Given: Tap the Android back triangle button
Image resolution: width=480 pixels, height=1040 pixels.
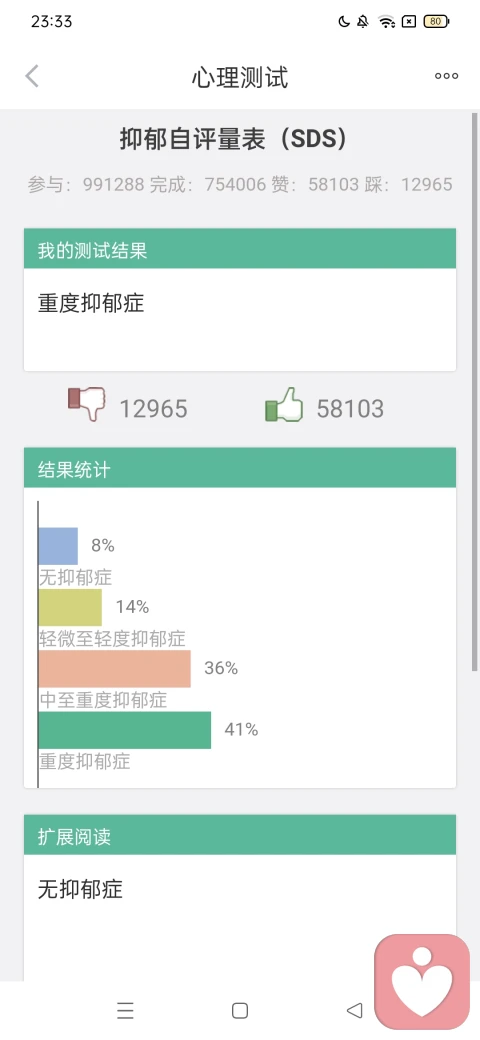Looking at the screenshot, I should tap(355, 1010).
